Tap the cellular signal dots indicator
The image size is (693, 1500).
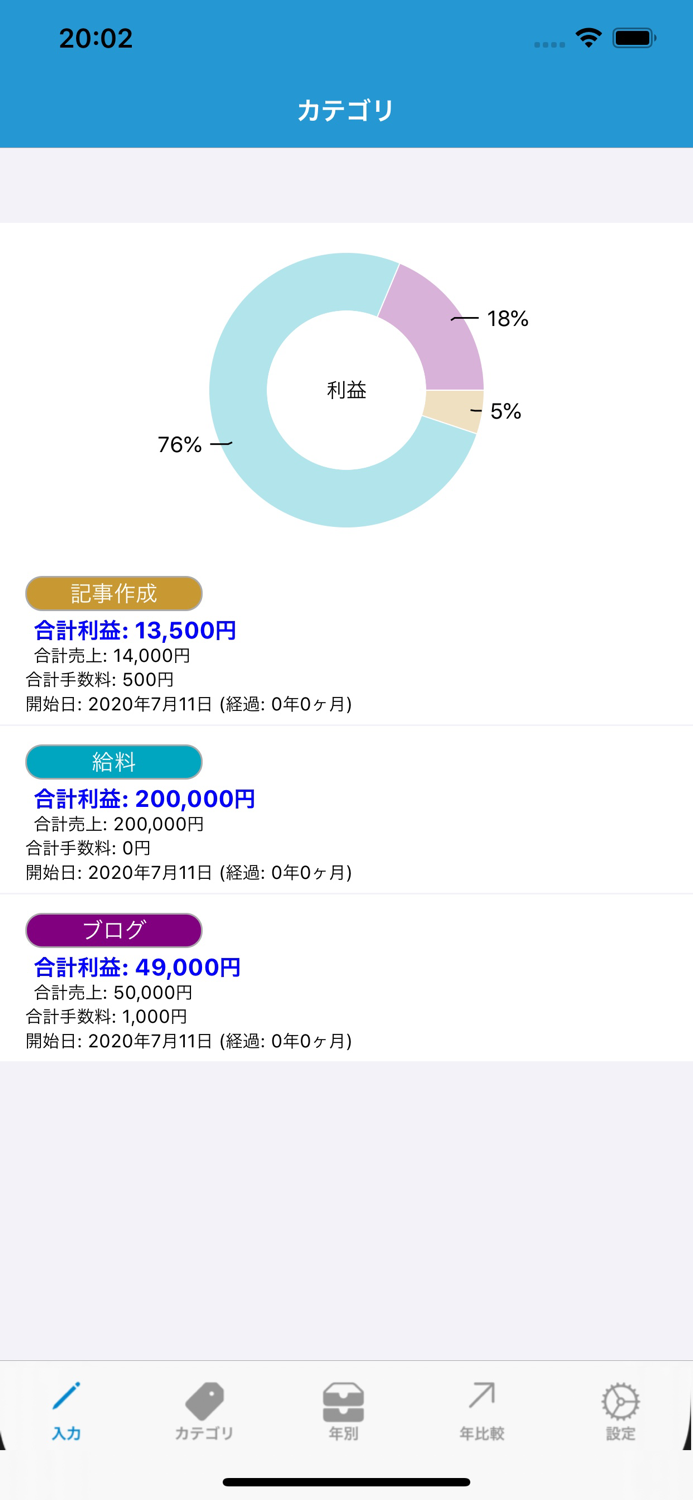pos(549,42)
